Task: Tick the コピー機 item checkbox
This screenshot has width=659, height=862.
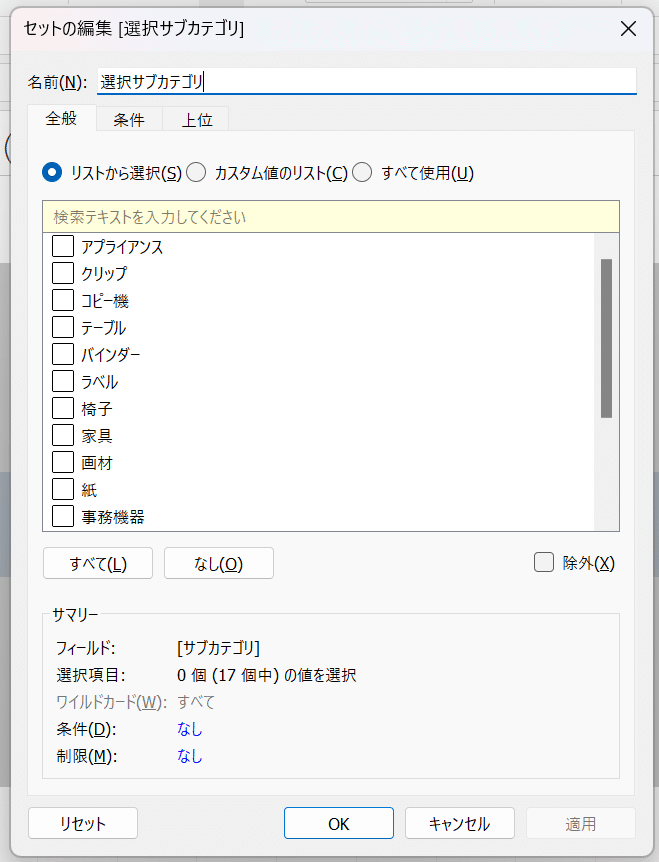Action: tap(63, 300)
